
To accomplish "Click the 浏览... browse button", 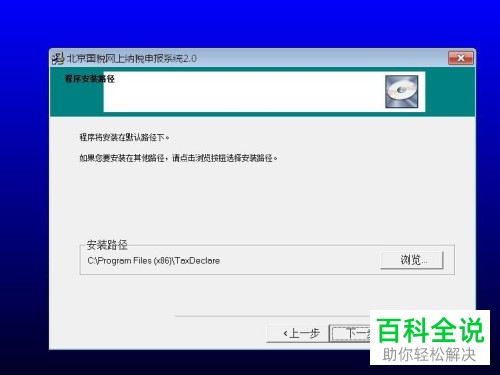I will click(x=412, y=260).
